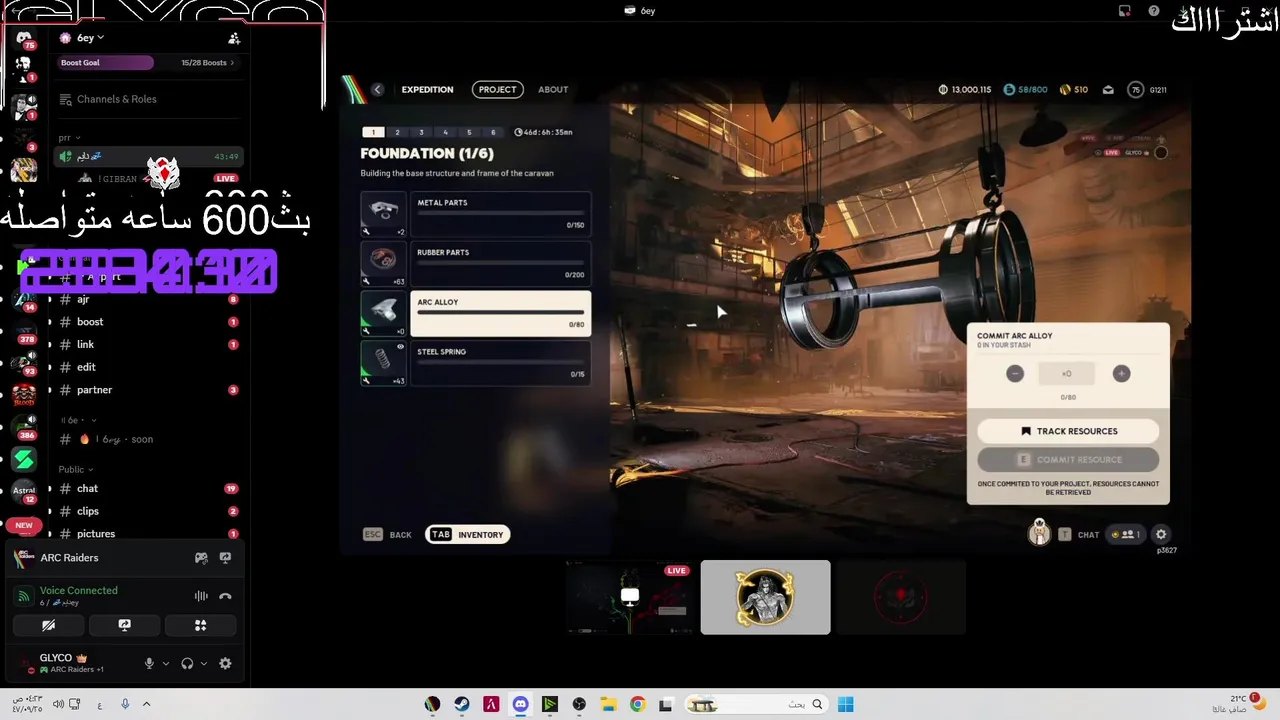The image size is (1280, 720).
Task: Click the Track Resources button
Action: point(1068,431)
